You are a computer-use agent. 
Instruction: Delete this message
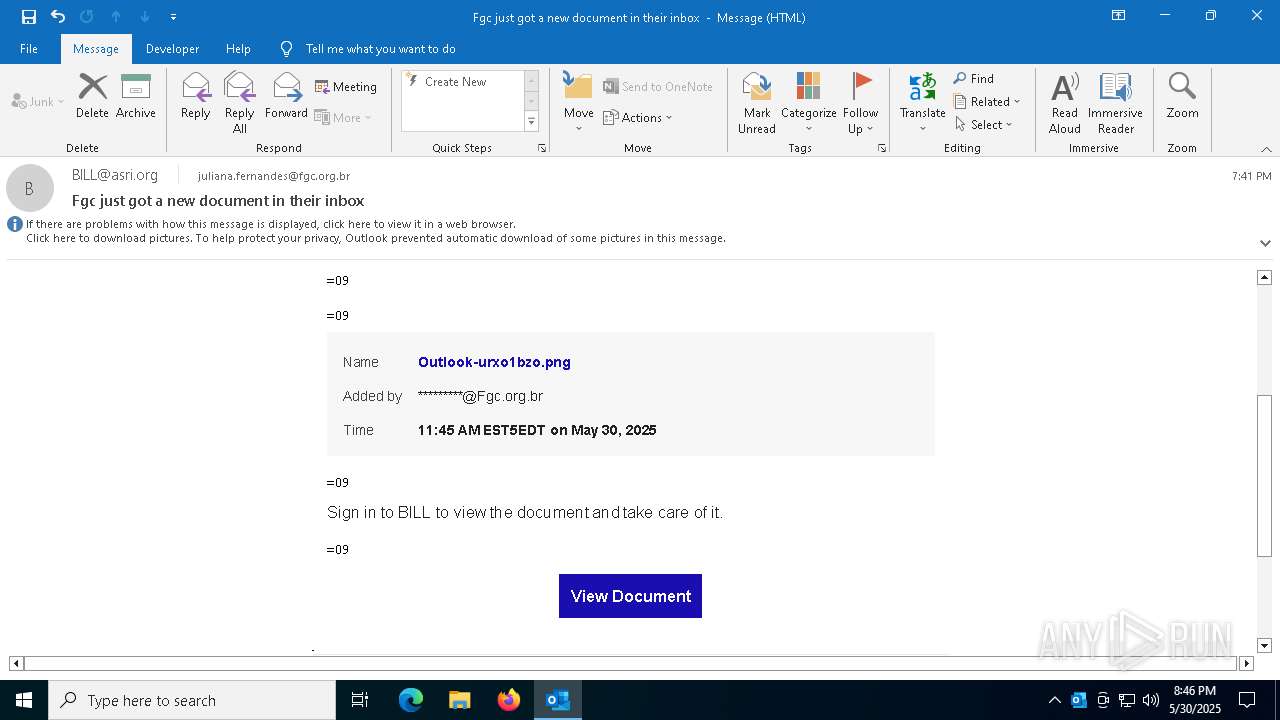[x=92, y=96]
